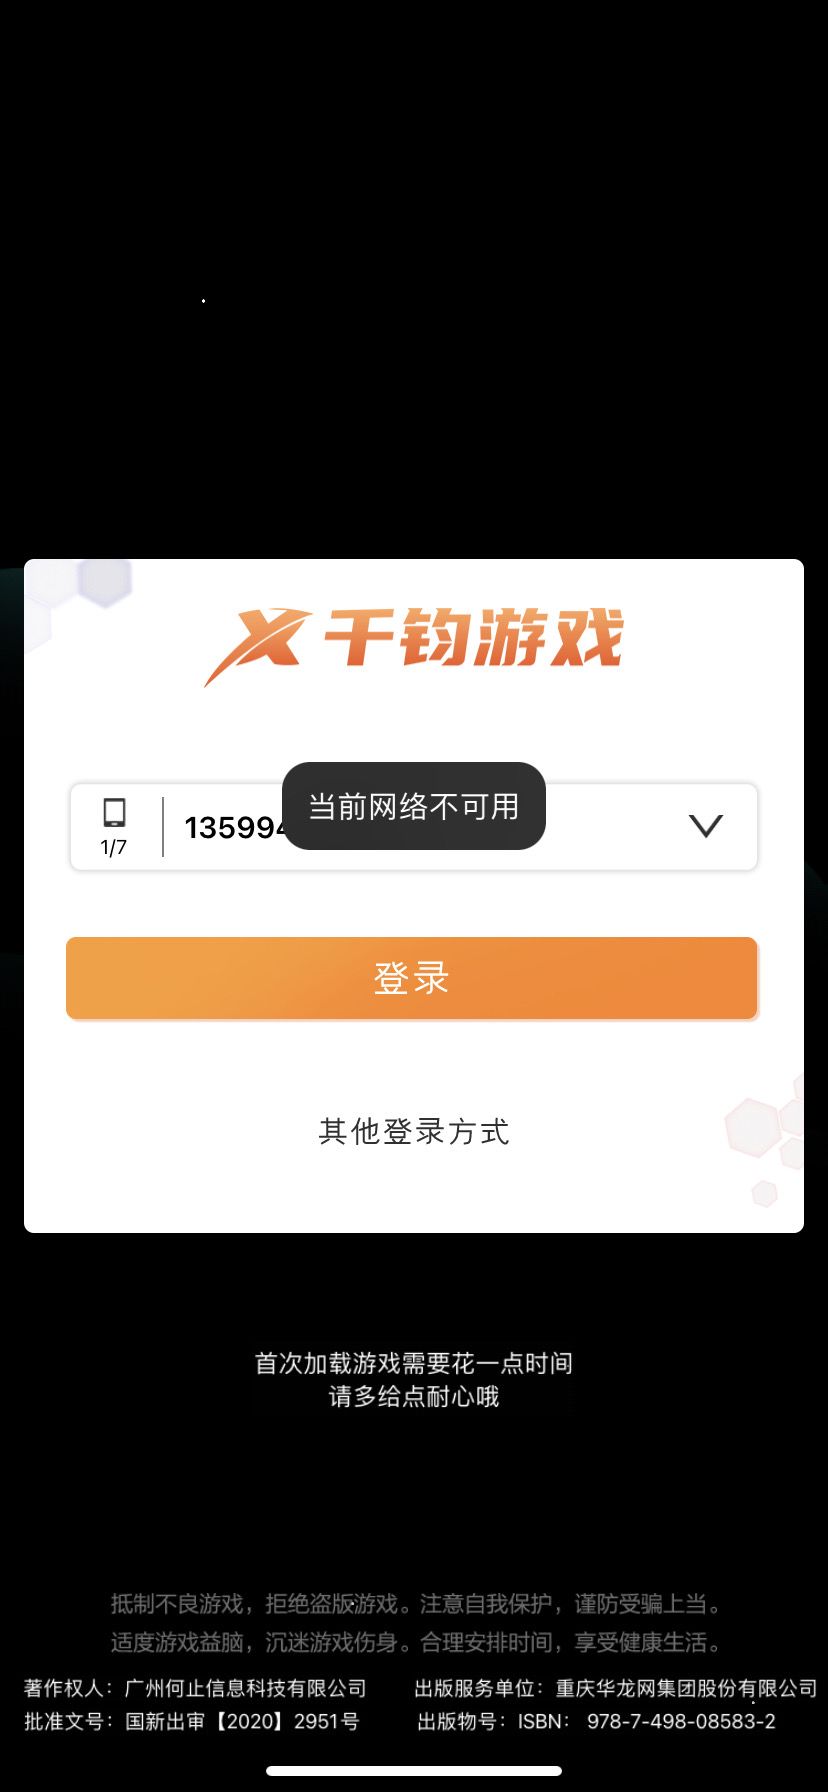Click the orange X logo icon
The image size is (828, 1792).
[x=257, y=644]
